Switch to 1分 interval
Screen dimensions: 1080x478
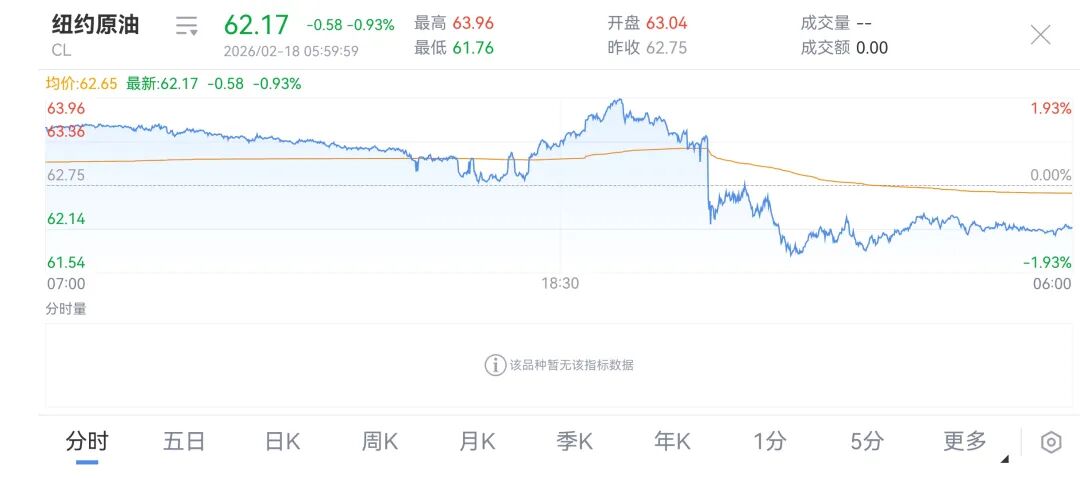770,441
